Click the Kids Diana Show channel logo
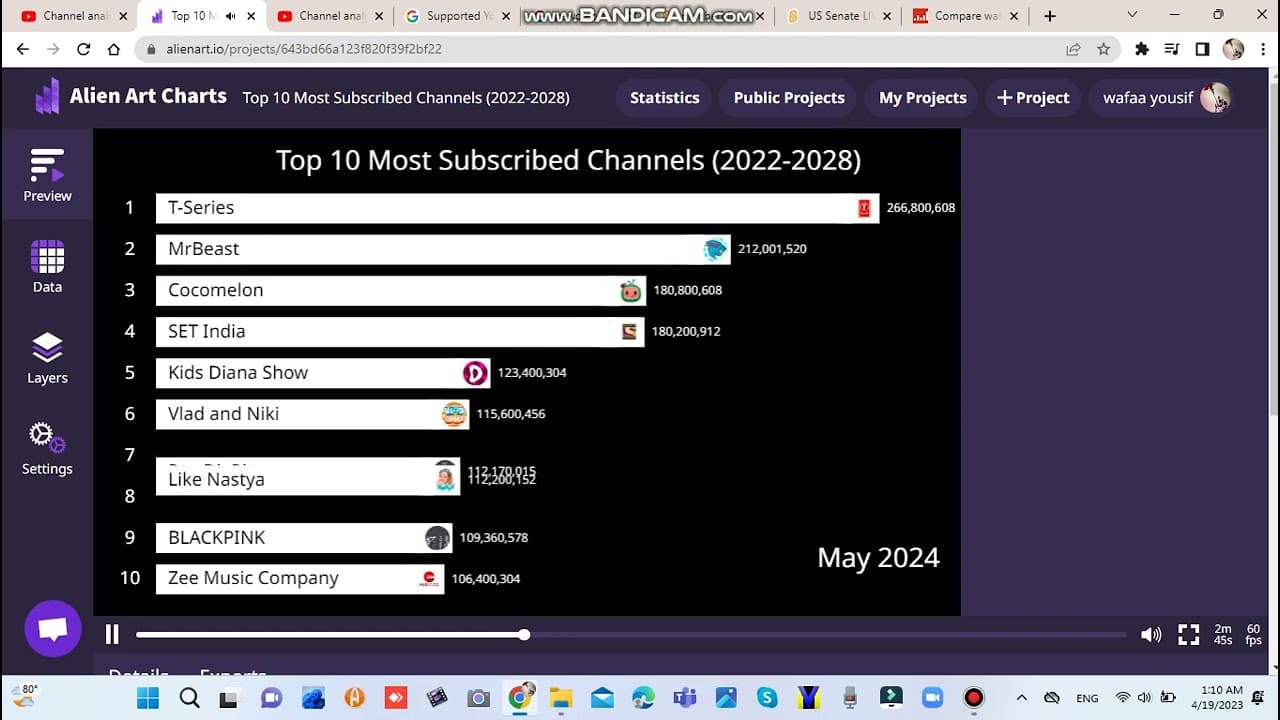Image resolution: width=1280 pixels, height=720 pixels. tap(475, 373)
